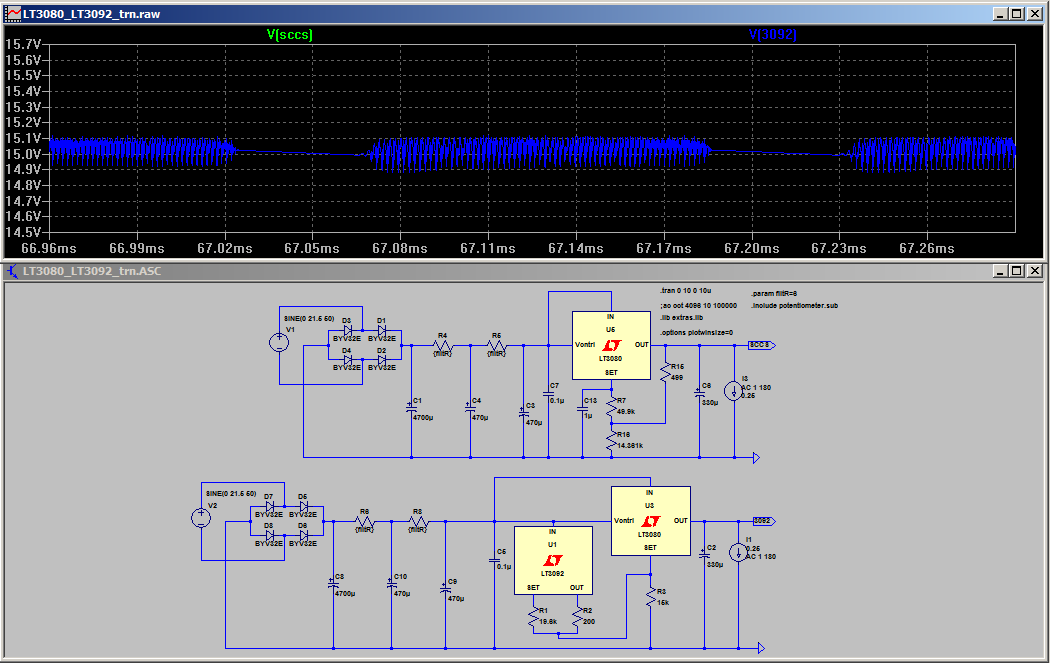Select diode D3 in the upper bridge
This screenshot has width=1051, height=663.
347,330
